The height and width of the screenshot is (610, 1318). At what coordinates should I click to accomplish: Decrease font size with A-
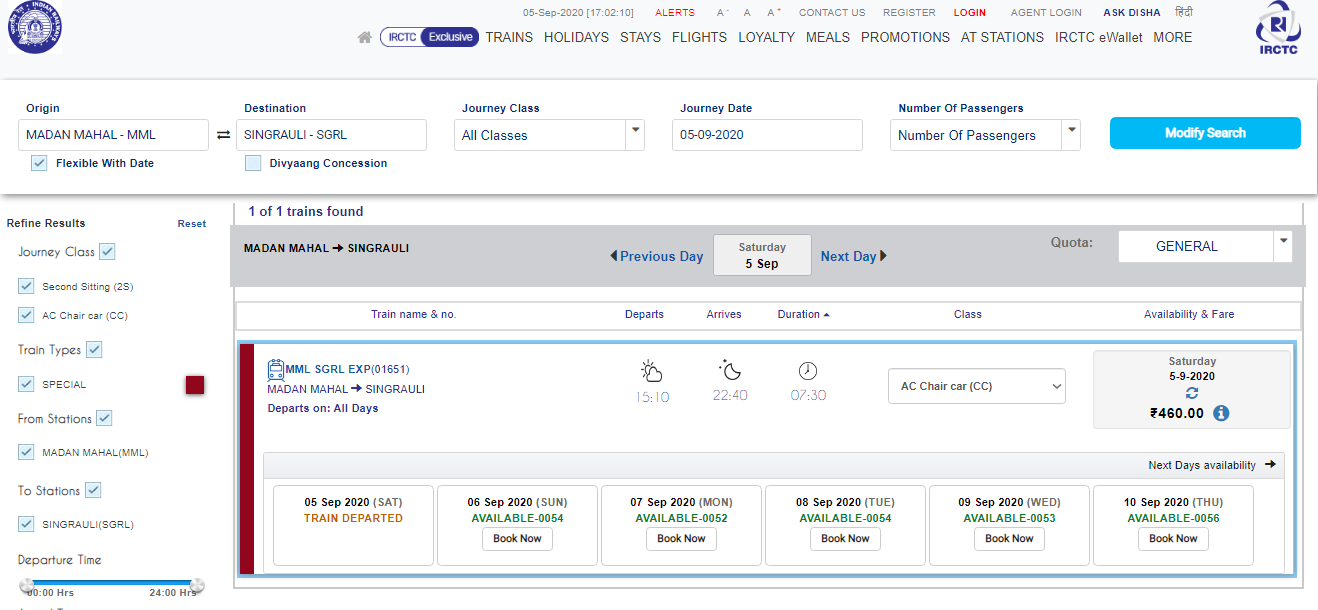coord(722,13)
